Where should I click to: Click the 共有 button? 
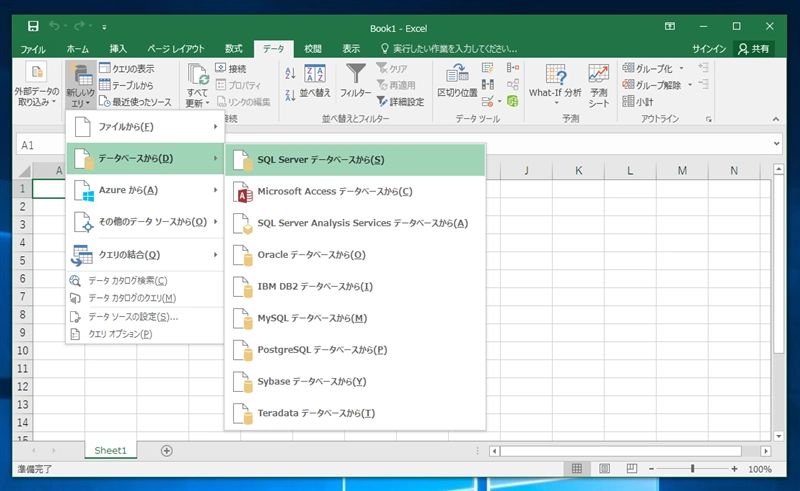(754, 49)
